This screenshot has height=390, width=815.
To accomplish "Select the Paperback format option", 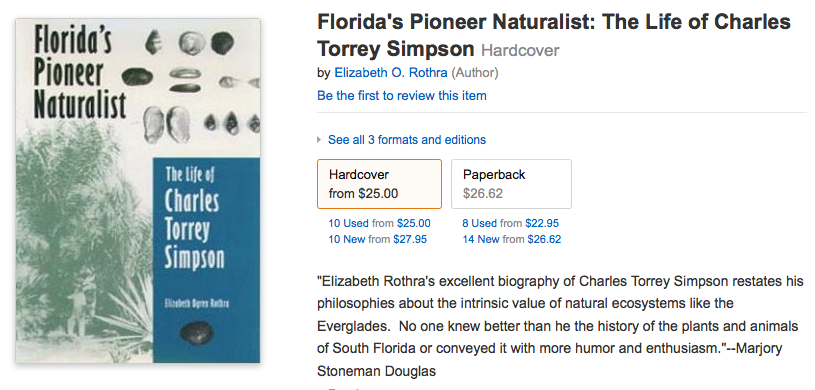I will [x=511, y=184].
